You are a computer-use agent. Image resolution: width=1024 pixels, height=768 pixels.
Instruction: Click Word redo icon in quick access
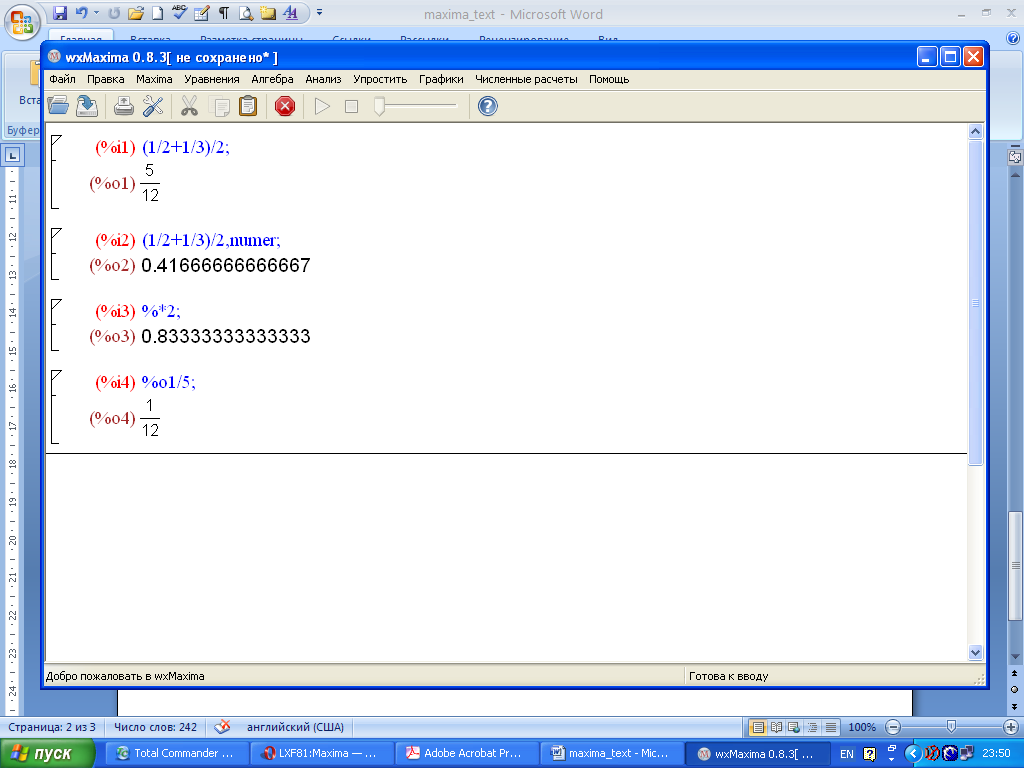click(114, 12)
